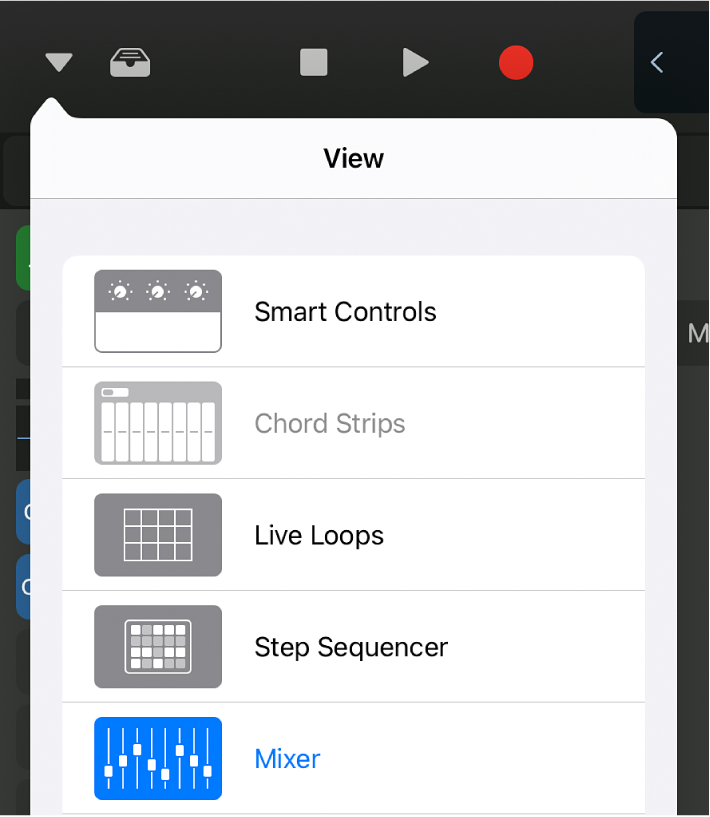Tap the Chord Strips keyboard icon
Viewport: 710px width, 817px height.
click(x=157, y=423)
